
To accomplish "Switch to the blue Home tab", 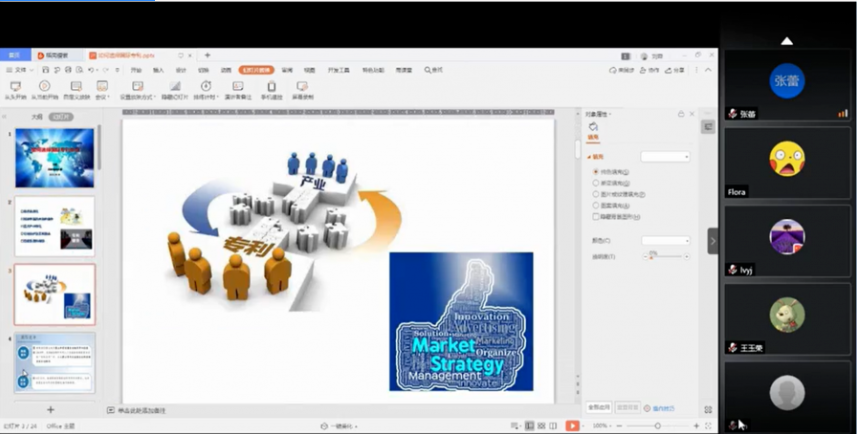I will (15, 55).
